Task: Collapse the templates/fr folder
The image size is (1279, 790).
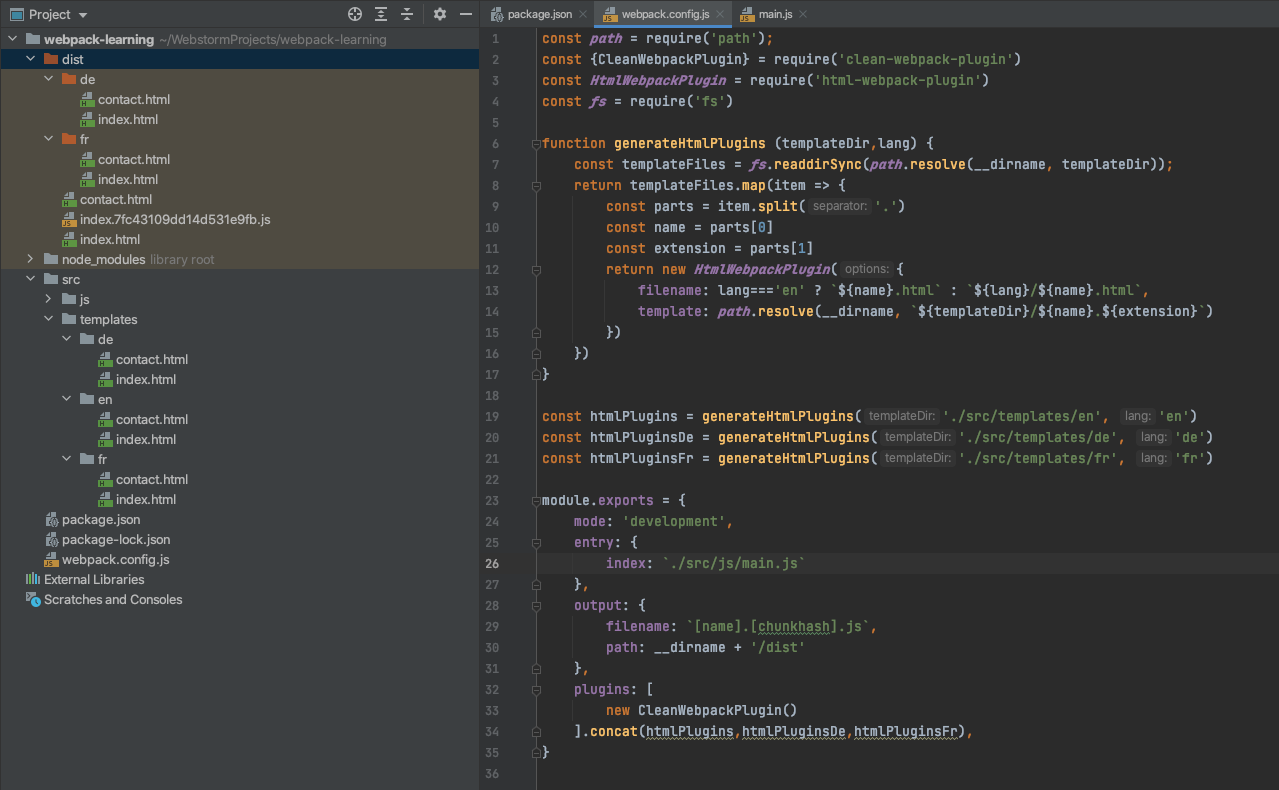Action: point(67,460)
